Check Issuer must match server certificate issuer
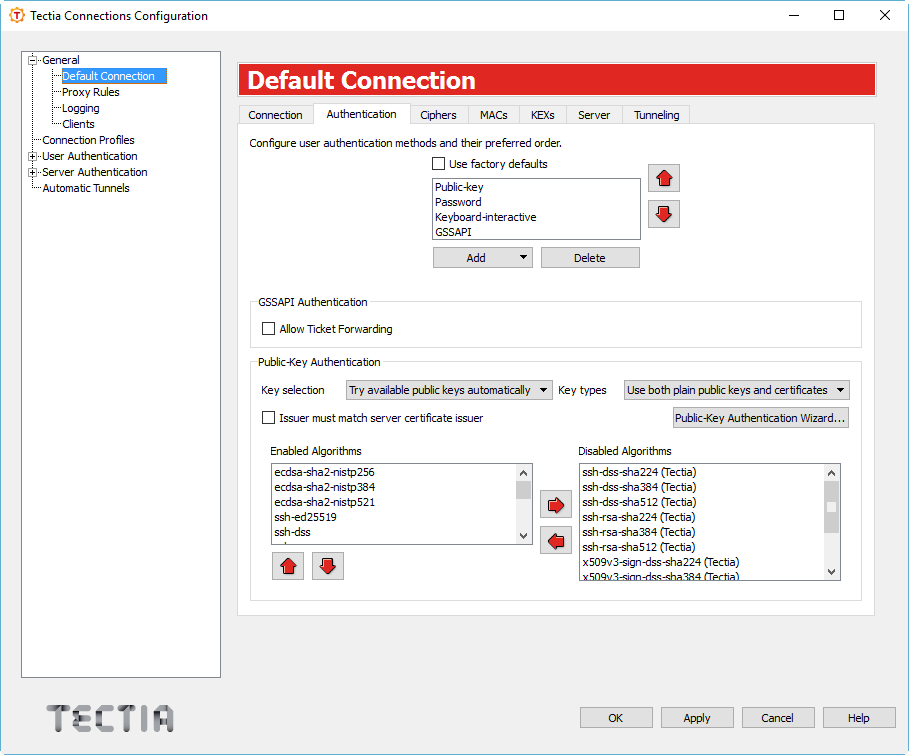The height and width of the screenshot is (755, 909). tap(268, 417)
